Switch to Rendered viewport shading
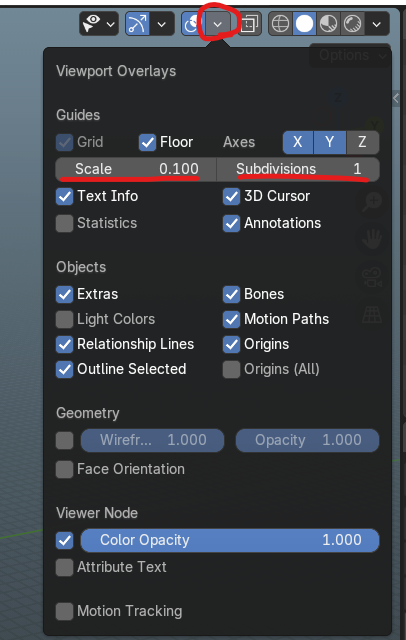Screen dimensions: 406x640 (x=352, y=24)
